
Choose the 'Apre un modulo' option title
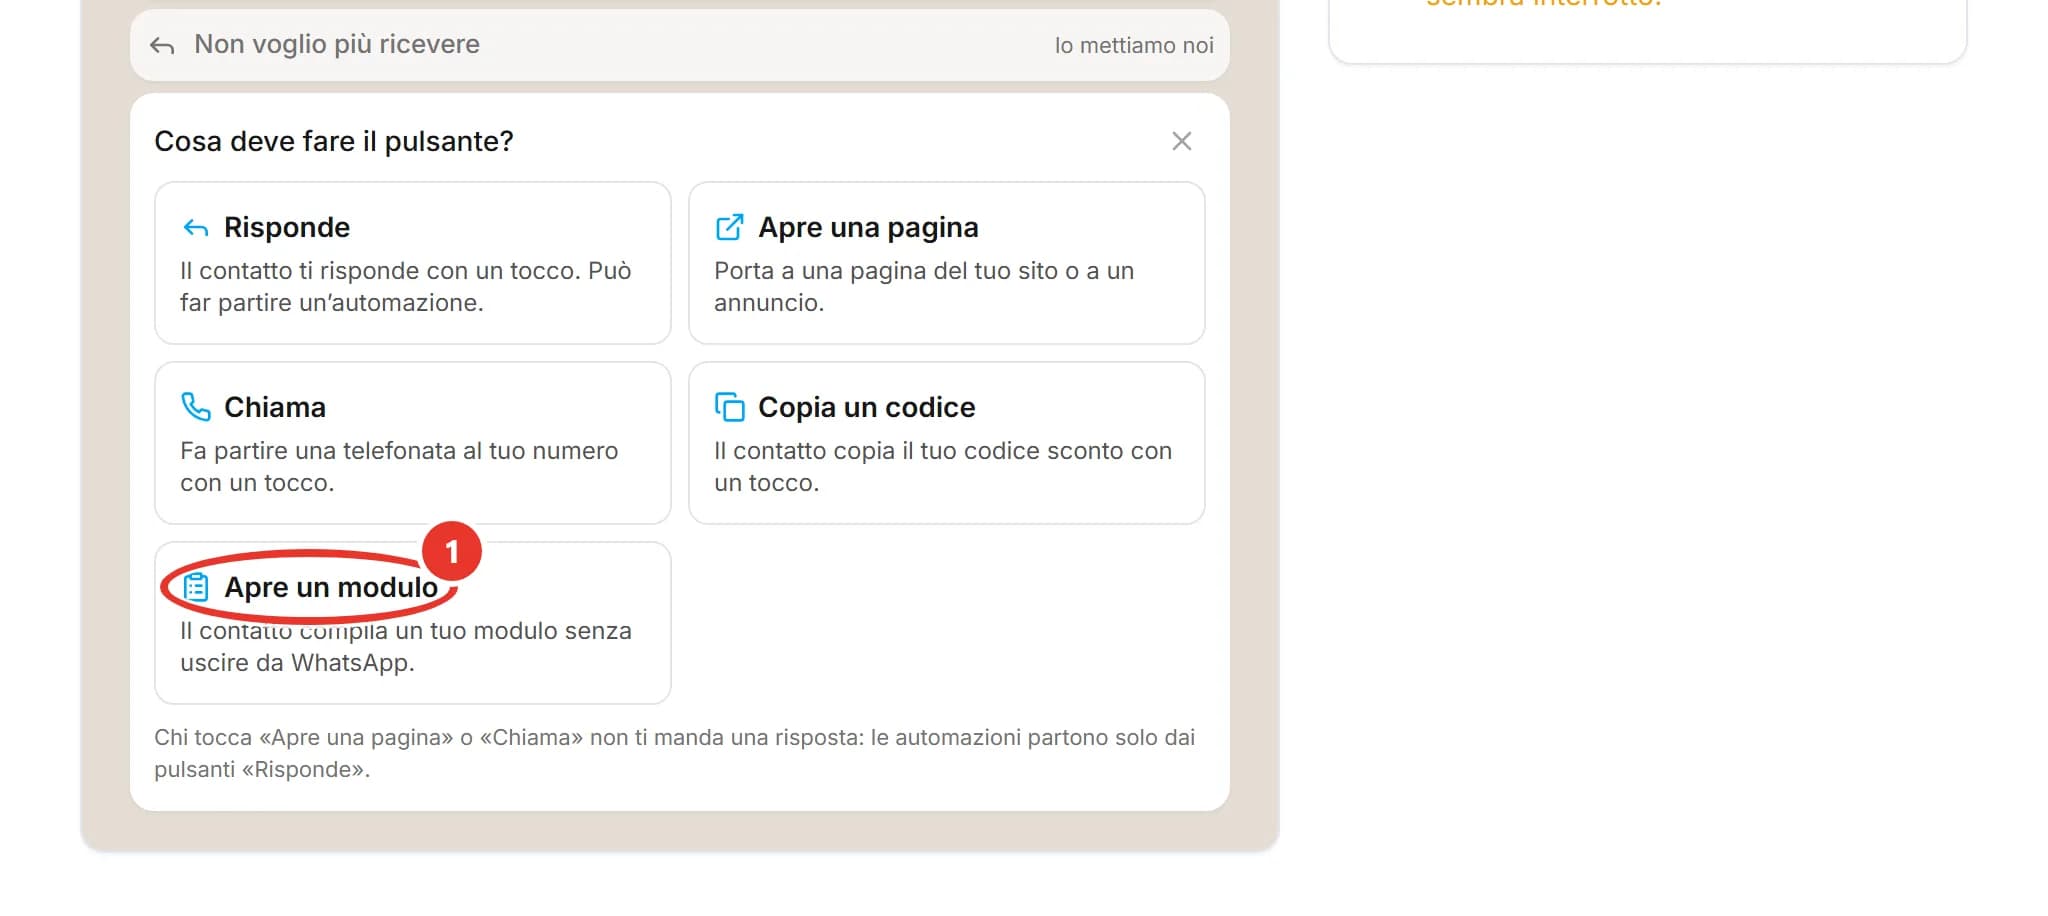coord(331,587)
